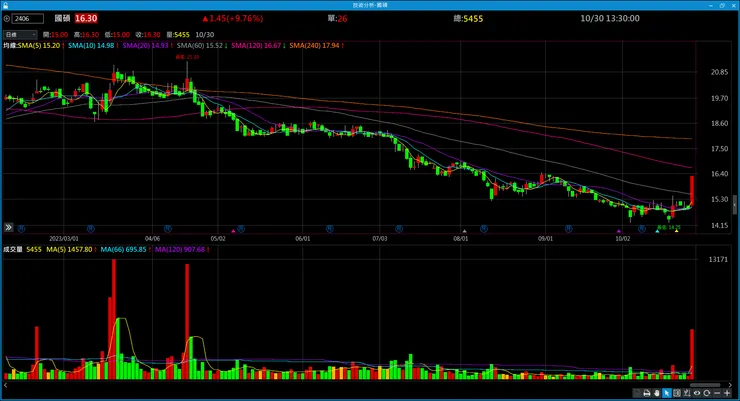Focus the 2406 symbol input field

pyautogui.click(x=28, y=19)
